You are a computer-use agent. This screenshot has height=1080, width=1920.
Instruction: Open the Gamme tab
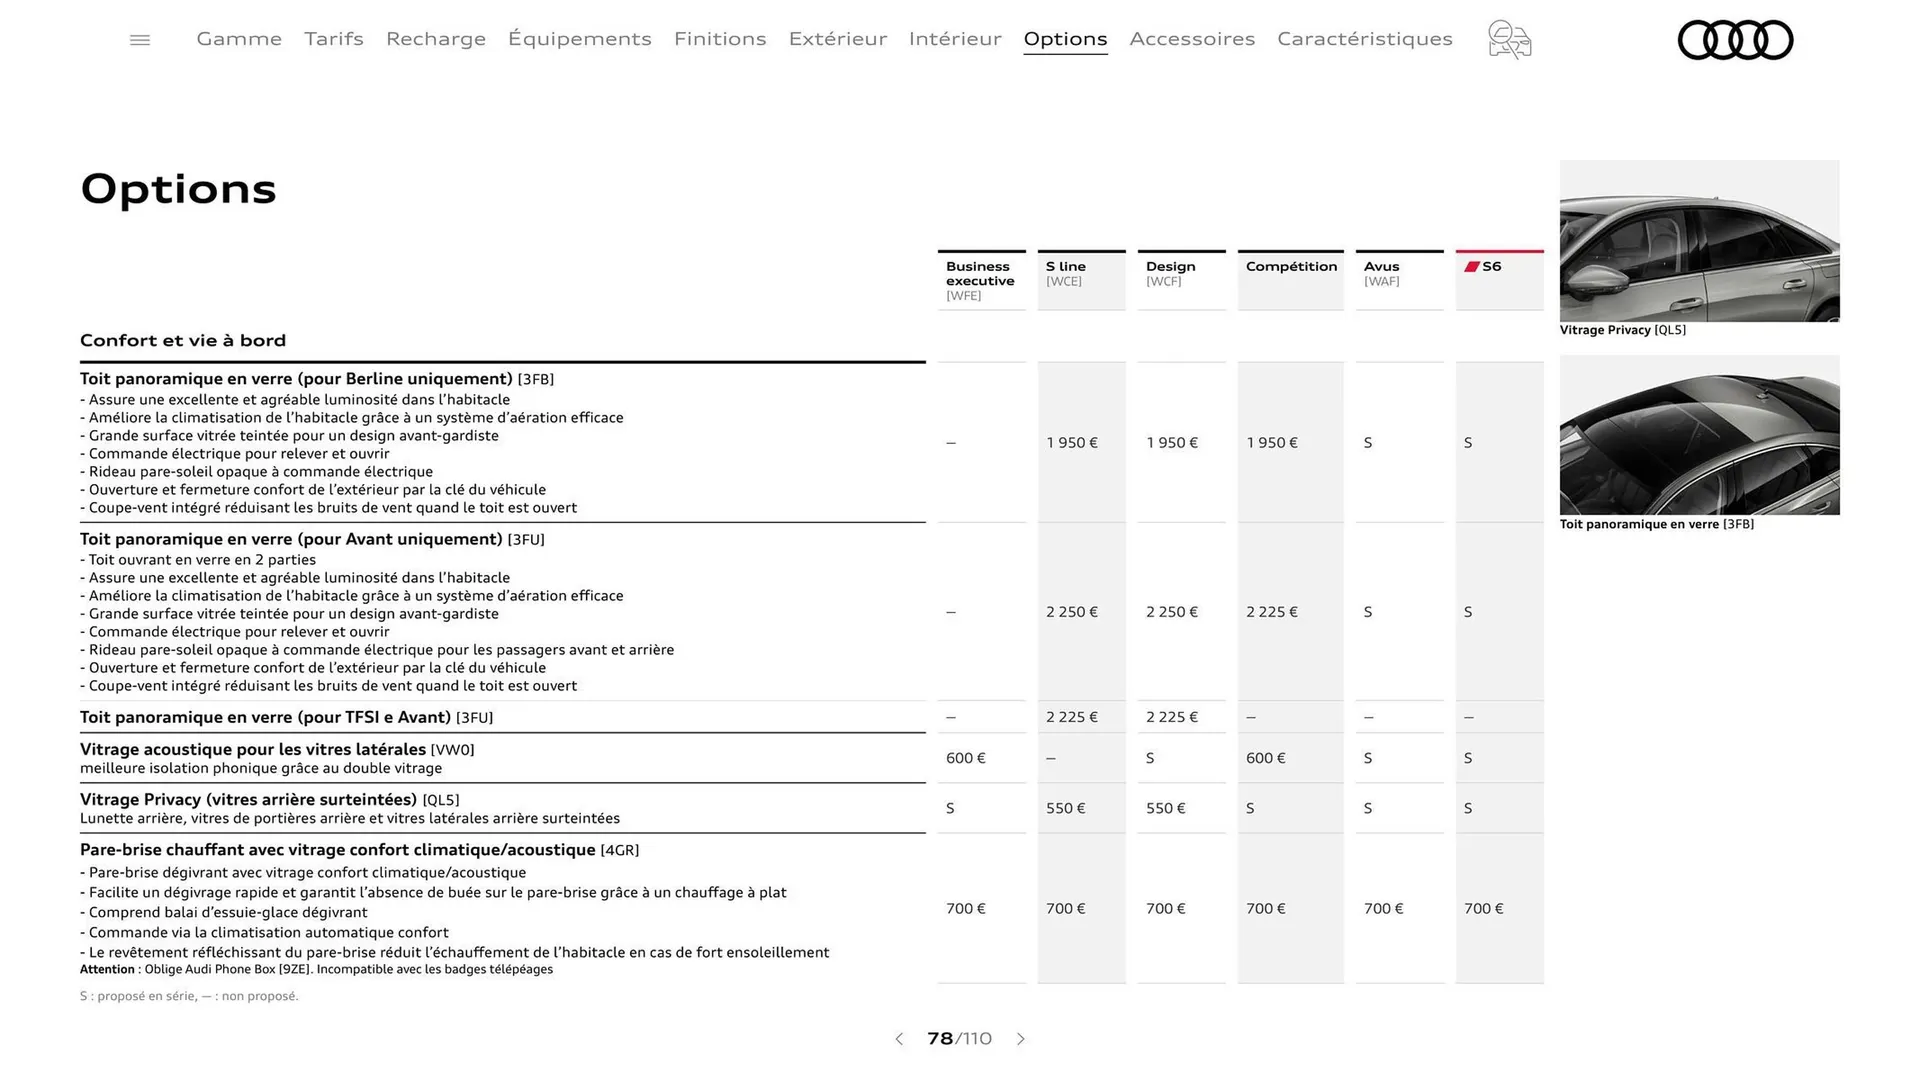239,39
